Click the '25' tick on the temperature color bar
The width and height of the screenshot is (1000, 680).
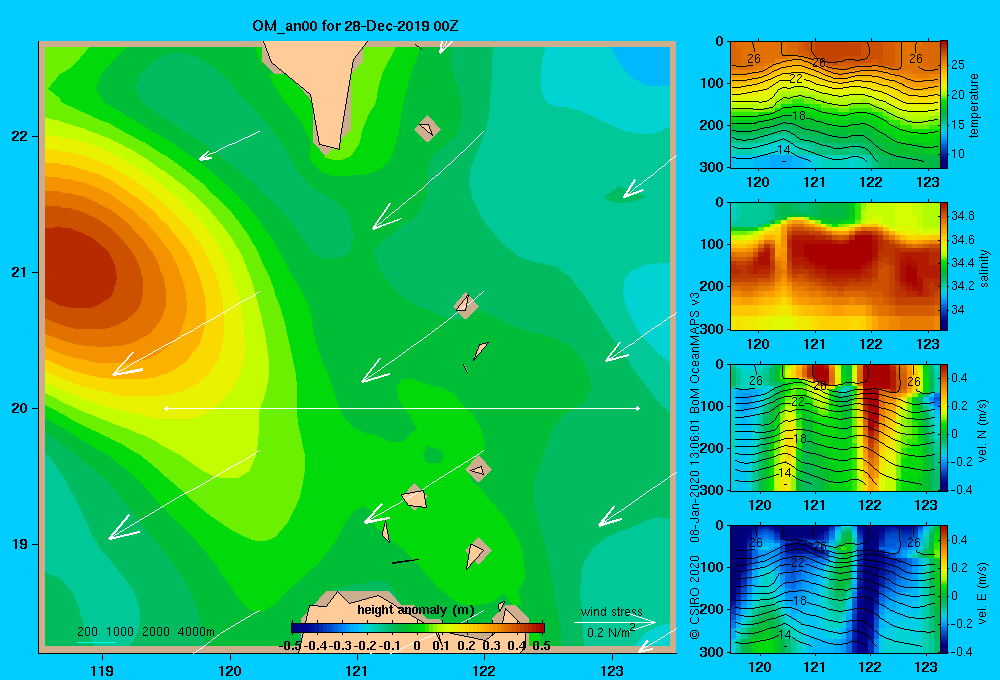coord(957,64)
